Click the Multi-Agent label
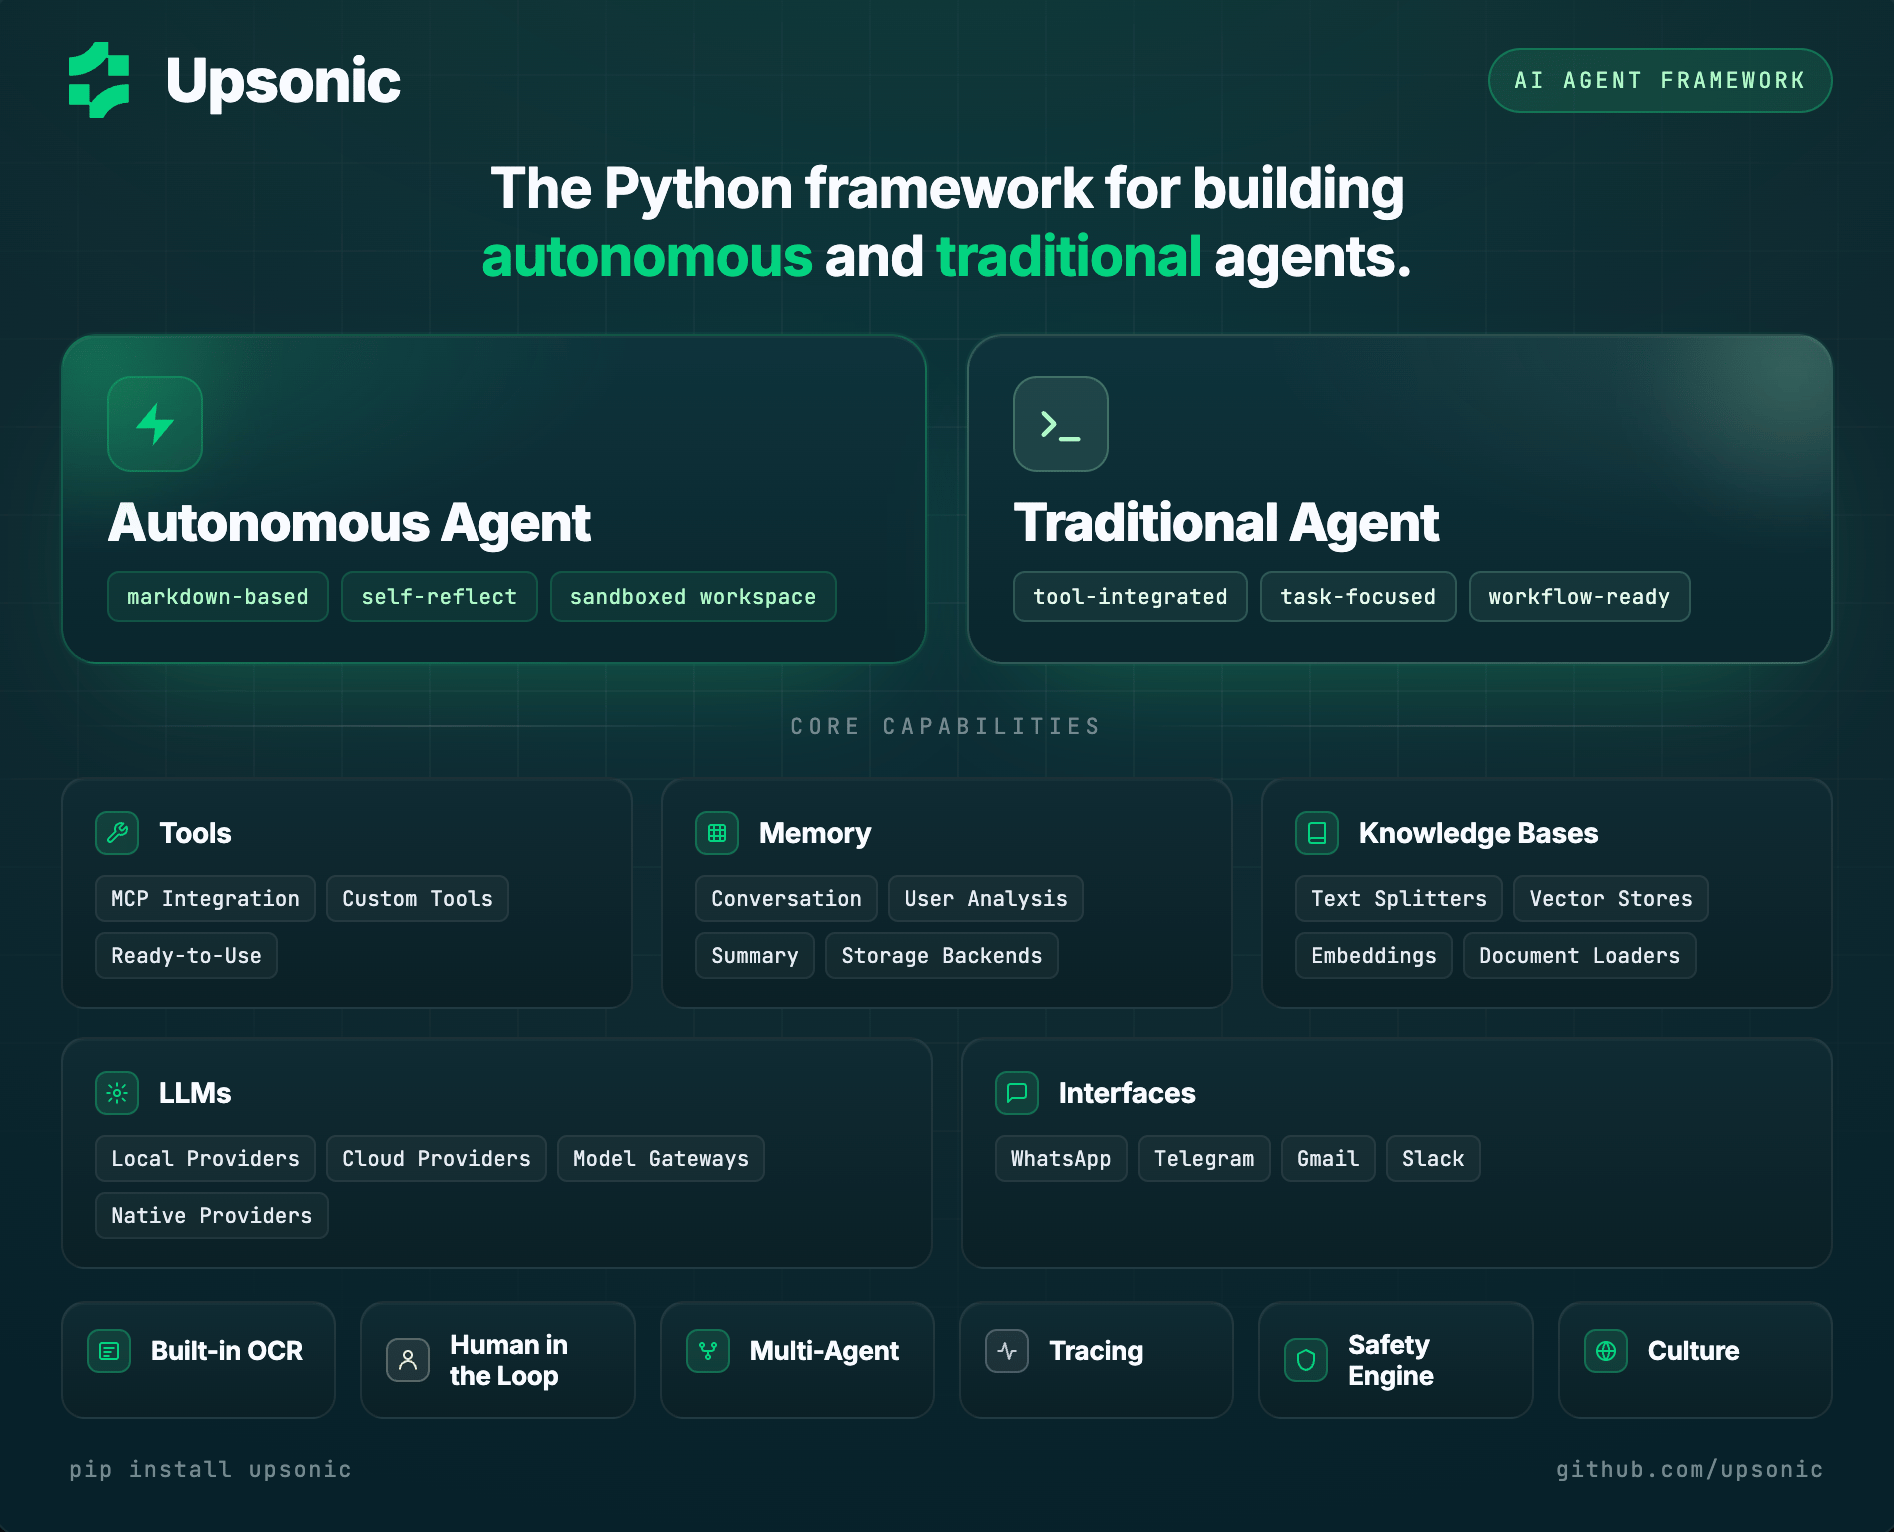 coord(825,1351)
